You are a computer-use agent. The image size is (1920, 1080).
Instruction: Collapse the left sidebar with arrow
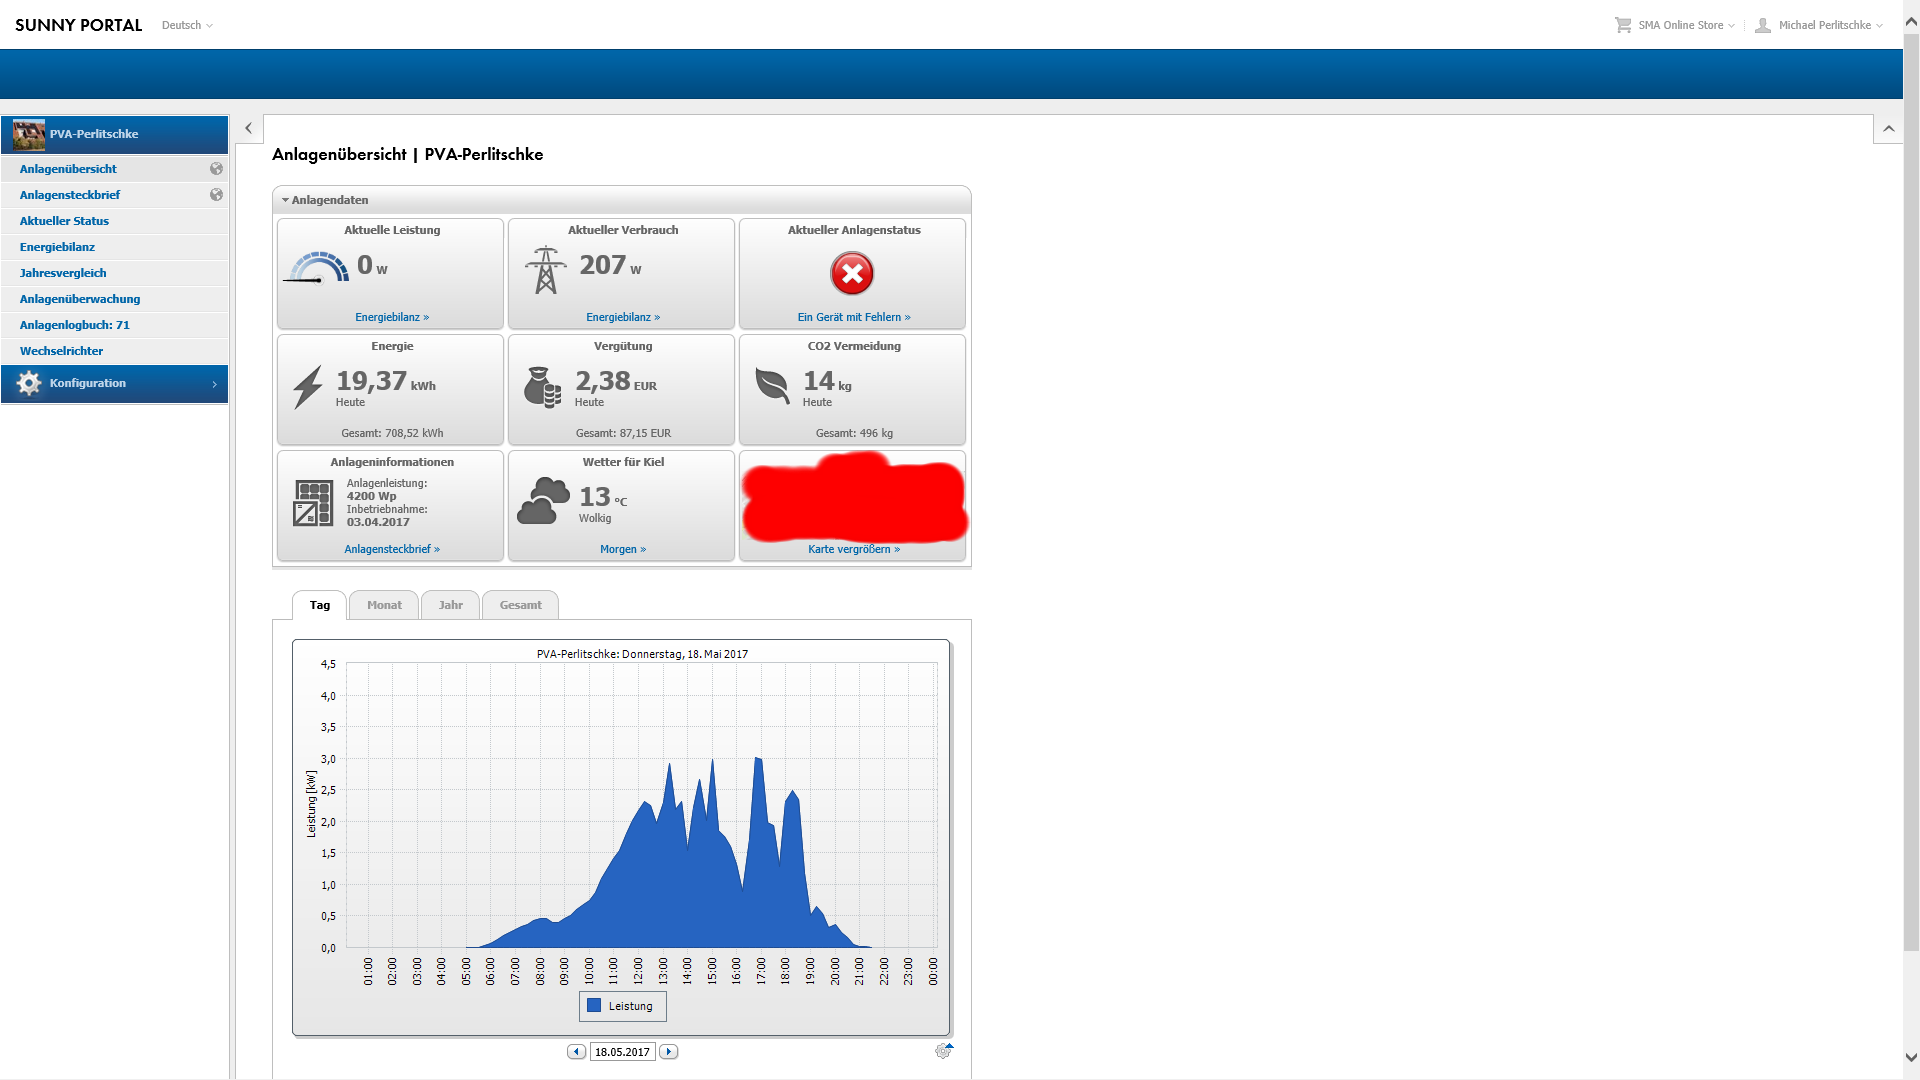tap(248, 128)
